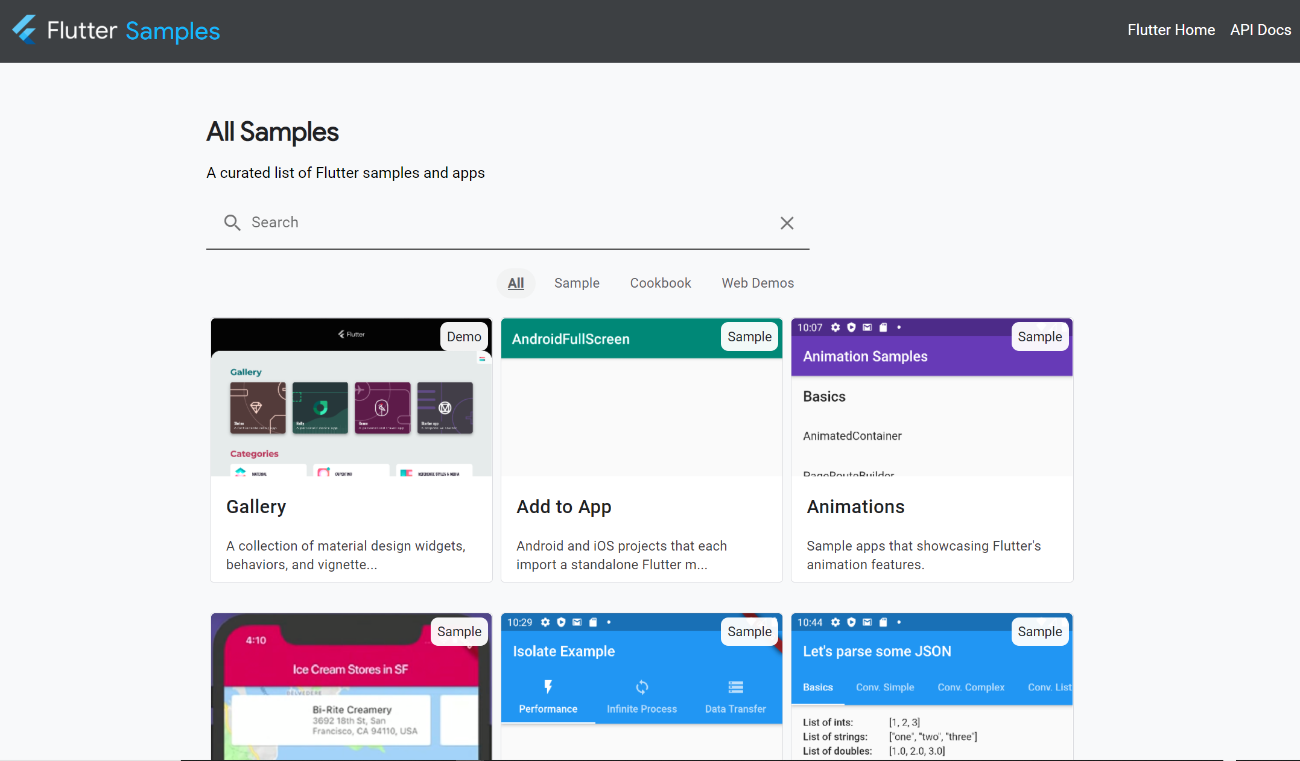
Task: Click the Infinite Process loop icon
Action: (x=642, y=687)
